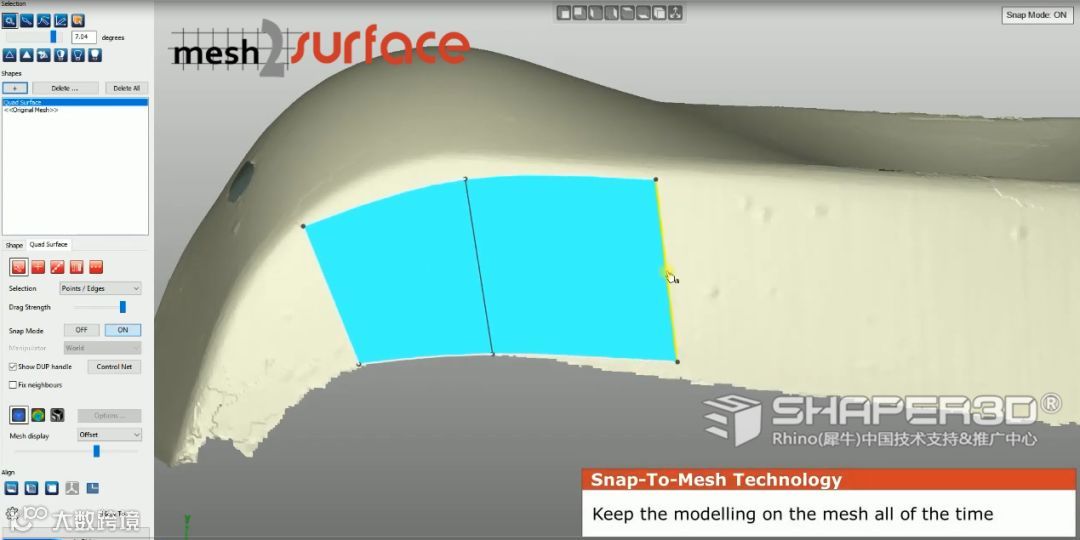Toggle Show DUP handle checkbox
1080x540 pixels.
[12, 366]
